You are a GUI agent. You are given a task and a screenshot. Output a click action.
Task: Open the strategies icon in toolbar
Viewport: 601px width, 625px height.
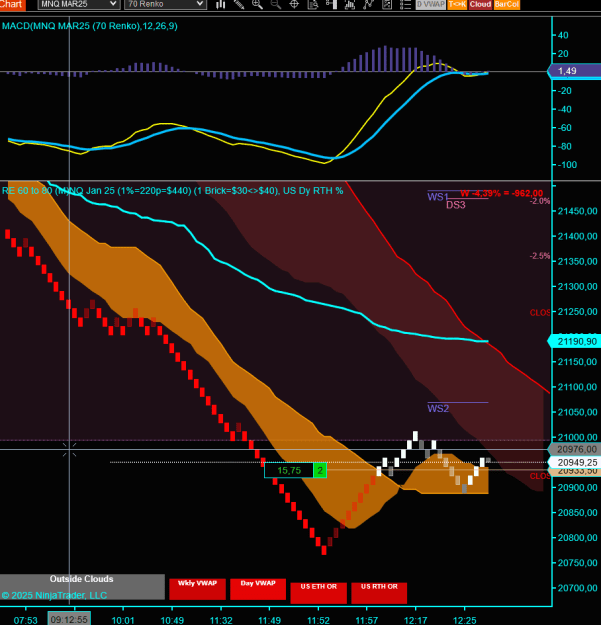pyautogui.click(x=368, y=4)
